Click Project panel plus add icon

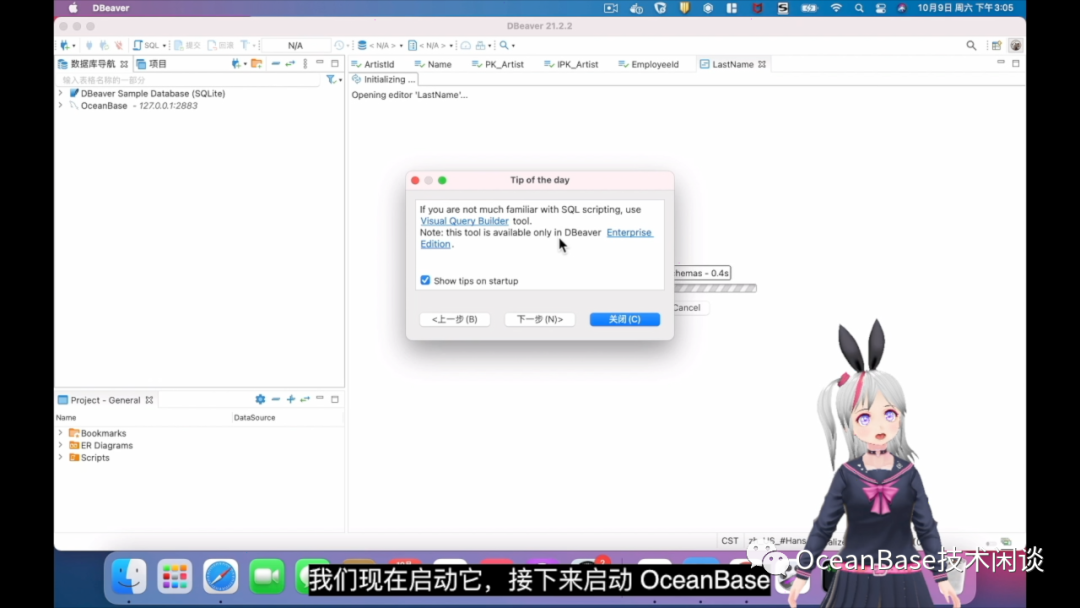(x=291, y=399)
